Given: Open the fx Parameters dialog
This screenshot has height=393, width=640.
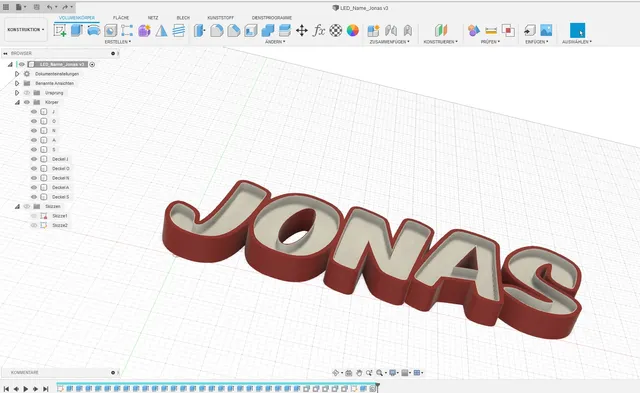Looking at the screenshot, I should click(x=318, y=31).
